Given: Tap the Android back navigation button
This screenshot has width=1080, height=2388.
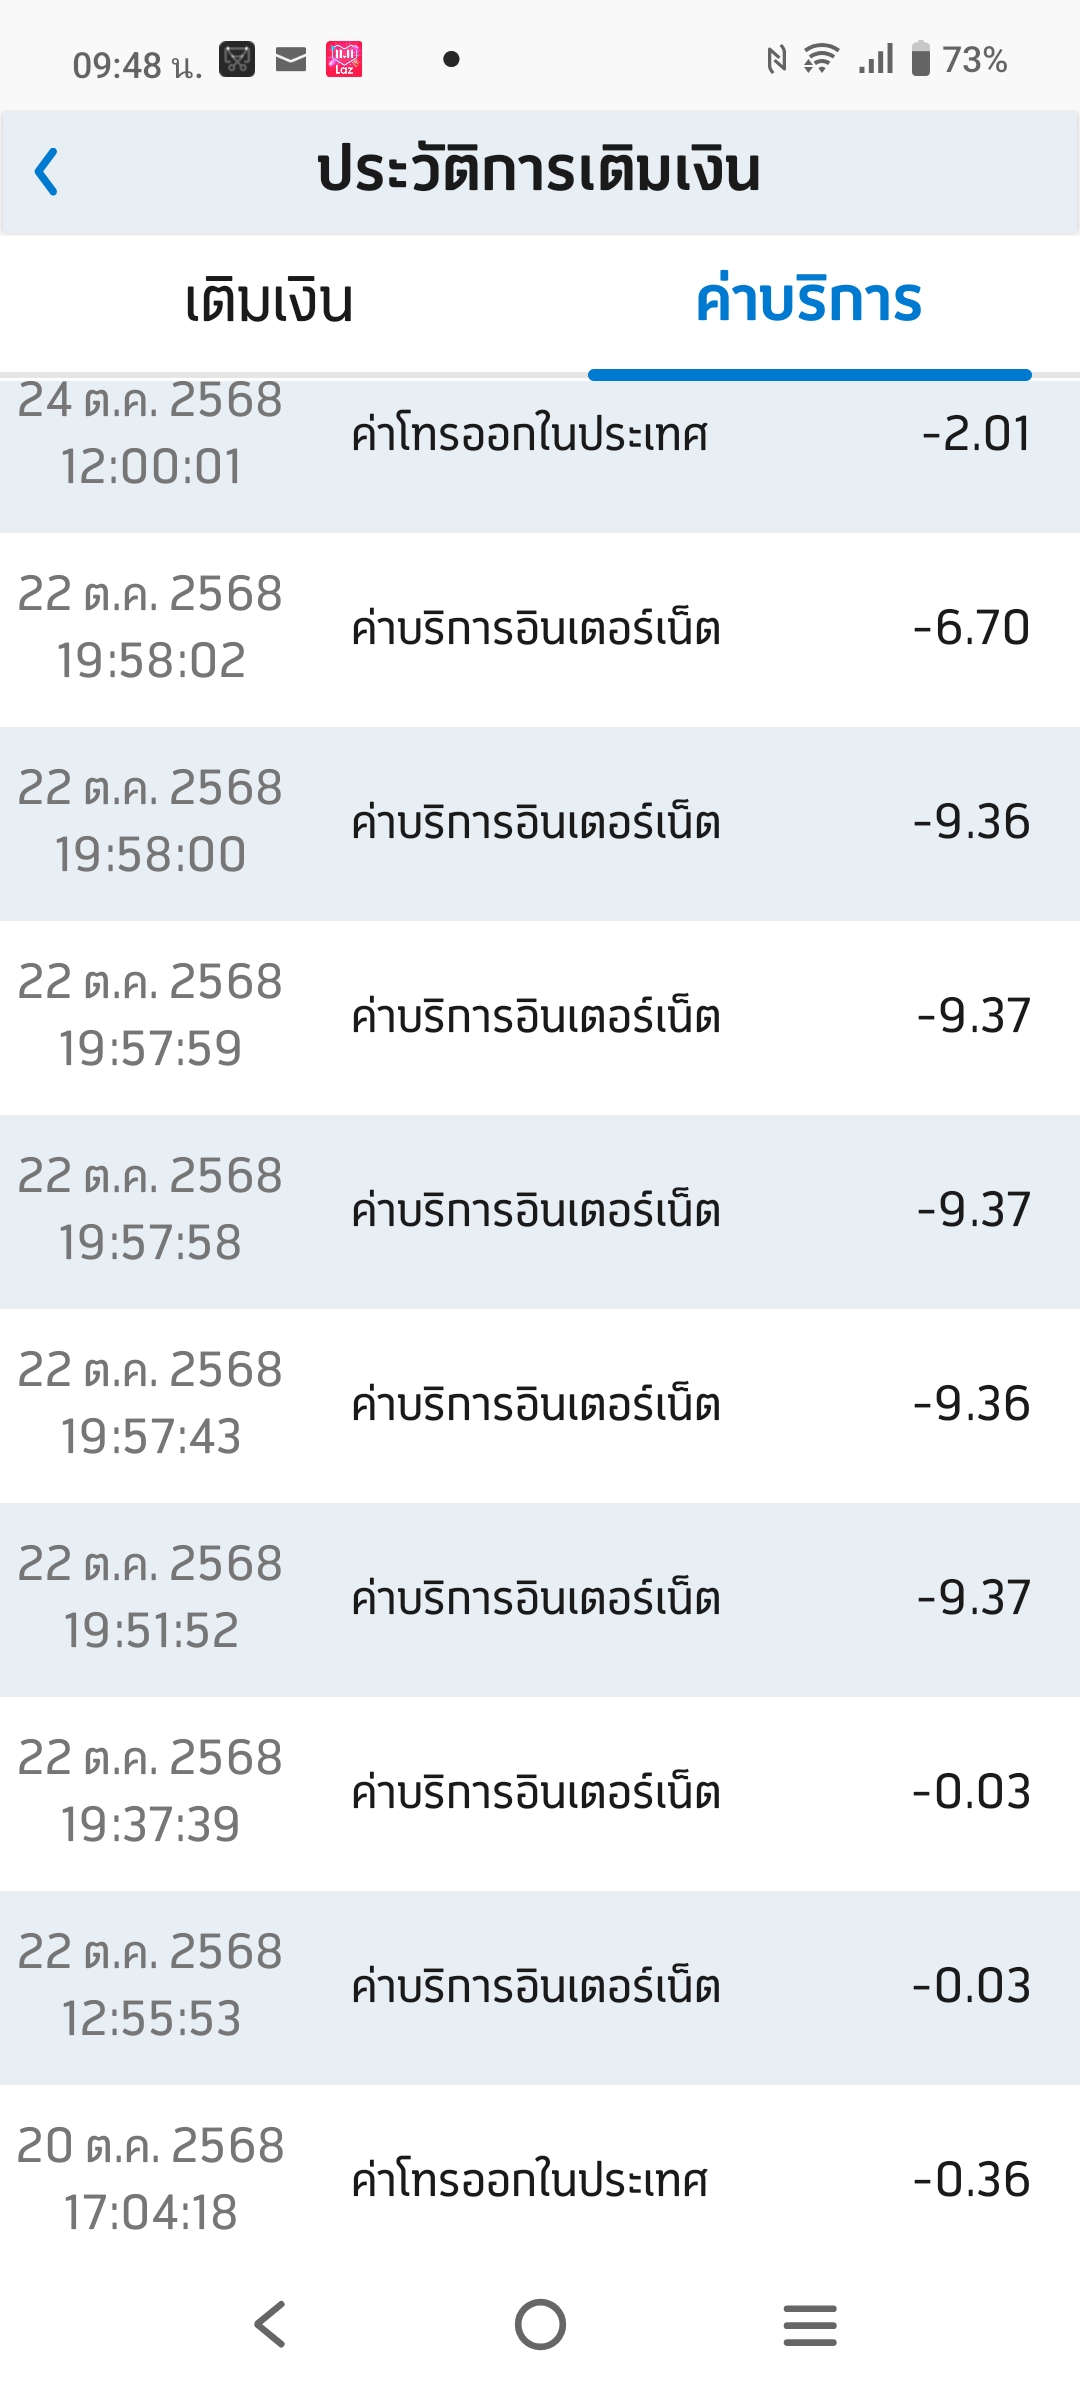Looking at the screenshot, I should 270,2324.
